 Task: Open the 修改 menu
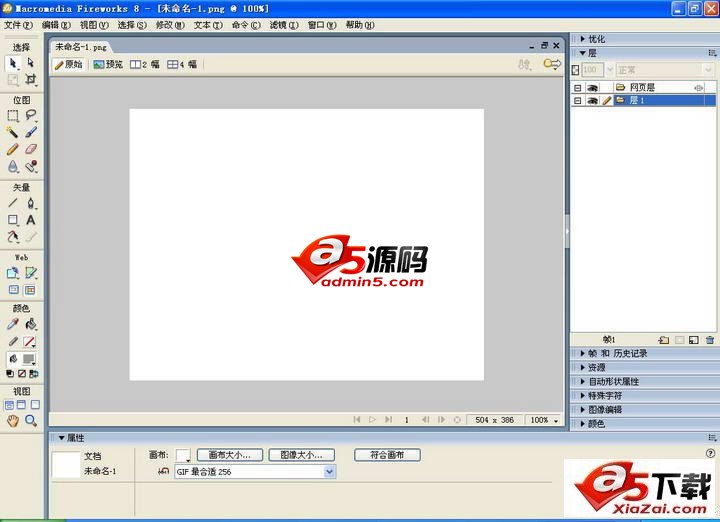pyautogui.click(x=170, y=25)
